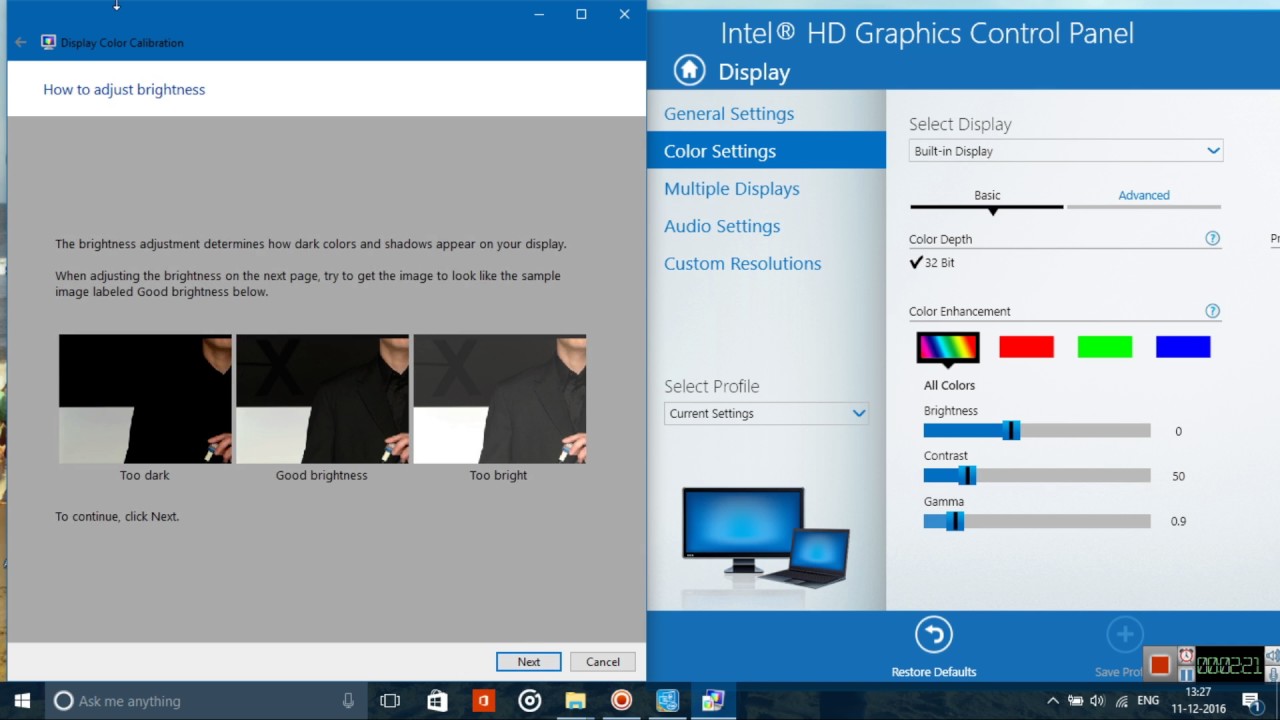Select the red color channel swatch
Image resolution: width=1280 pixels, height=720 pixels.
click(1026, 347)
